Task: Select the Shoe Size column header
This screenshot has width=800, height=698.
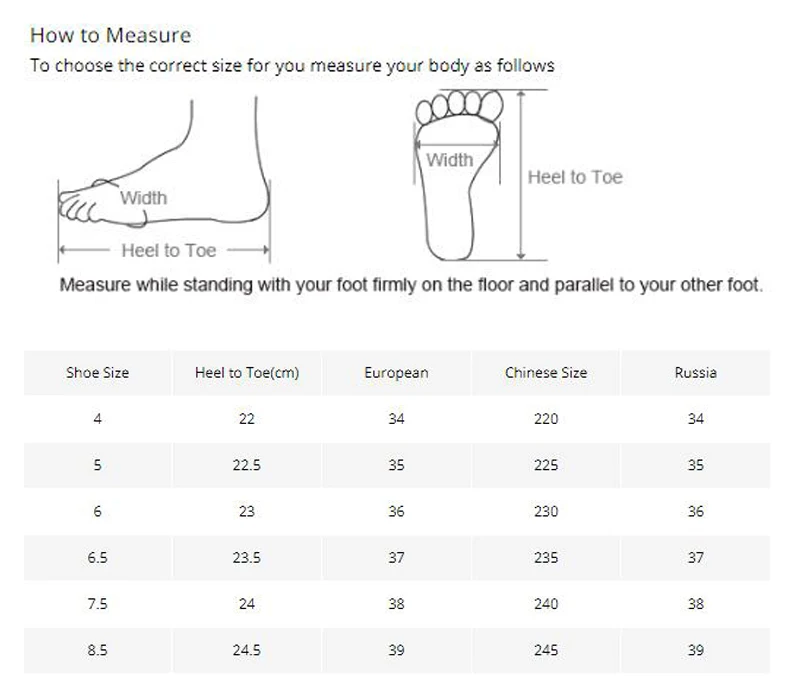Action: coord(97,372)
